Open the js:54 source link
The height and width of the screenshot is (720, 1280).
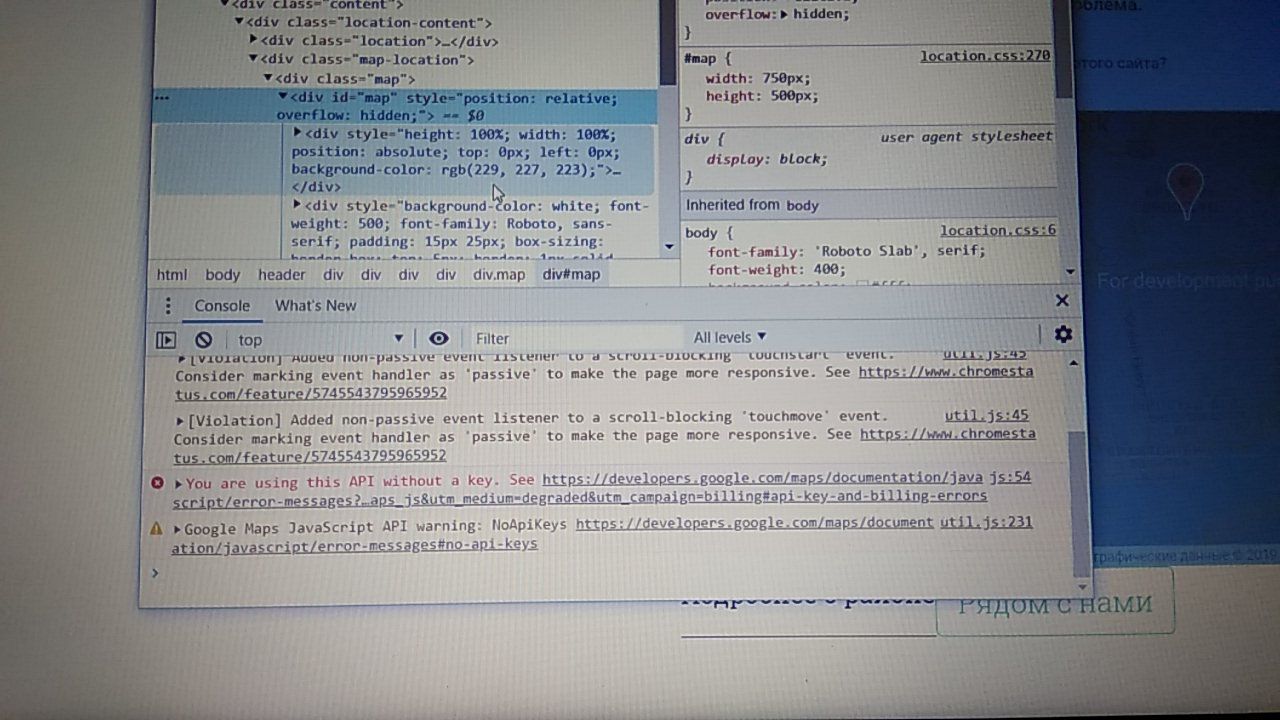[x=1011, y=477]
